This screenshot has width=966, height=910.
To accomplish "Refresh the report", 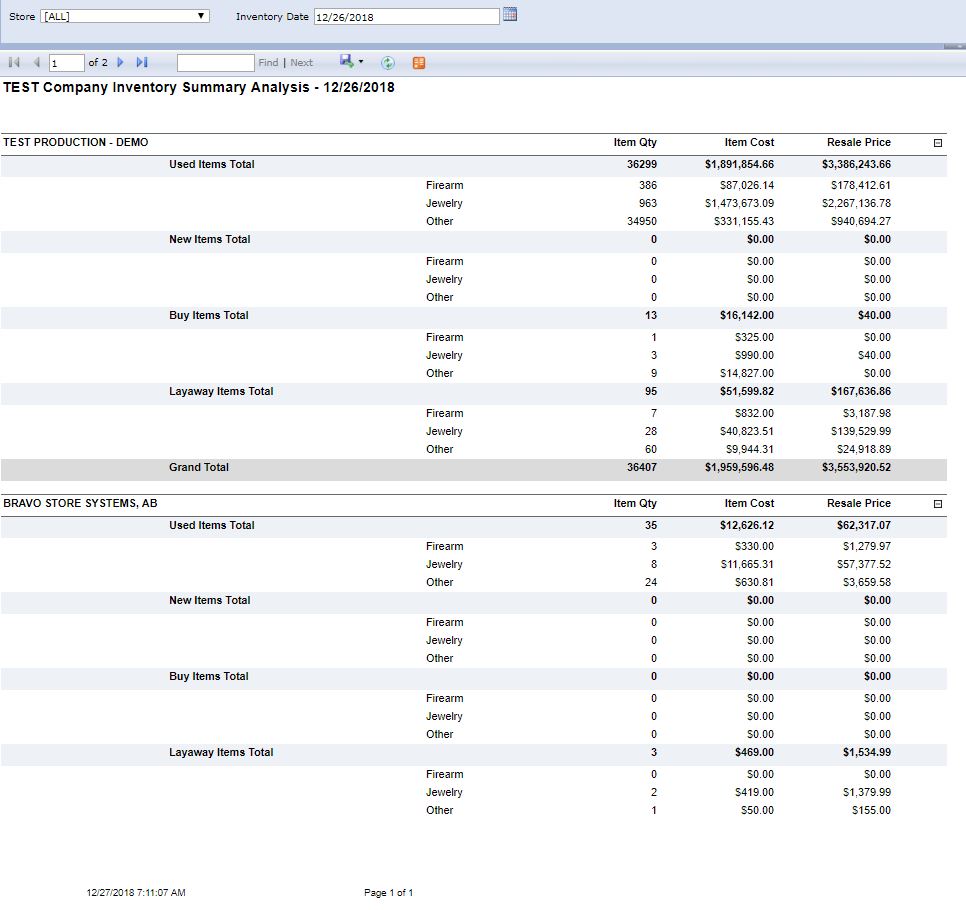I will point(388,63).
